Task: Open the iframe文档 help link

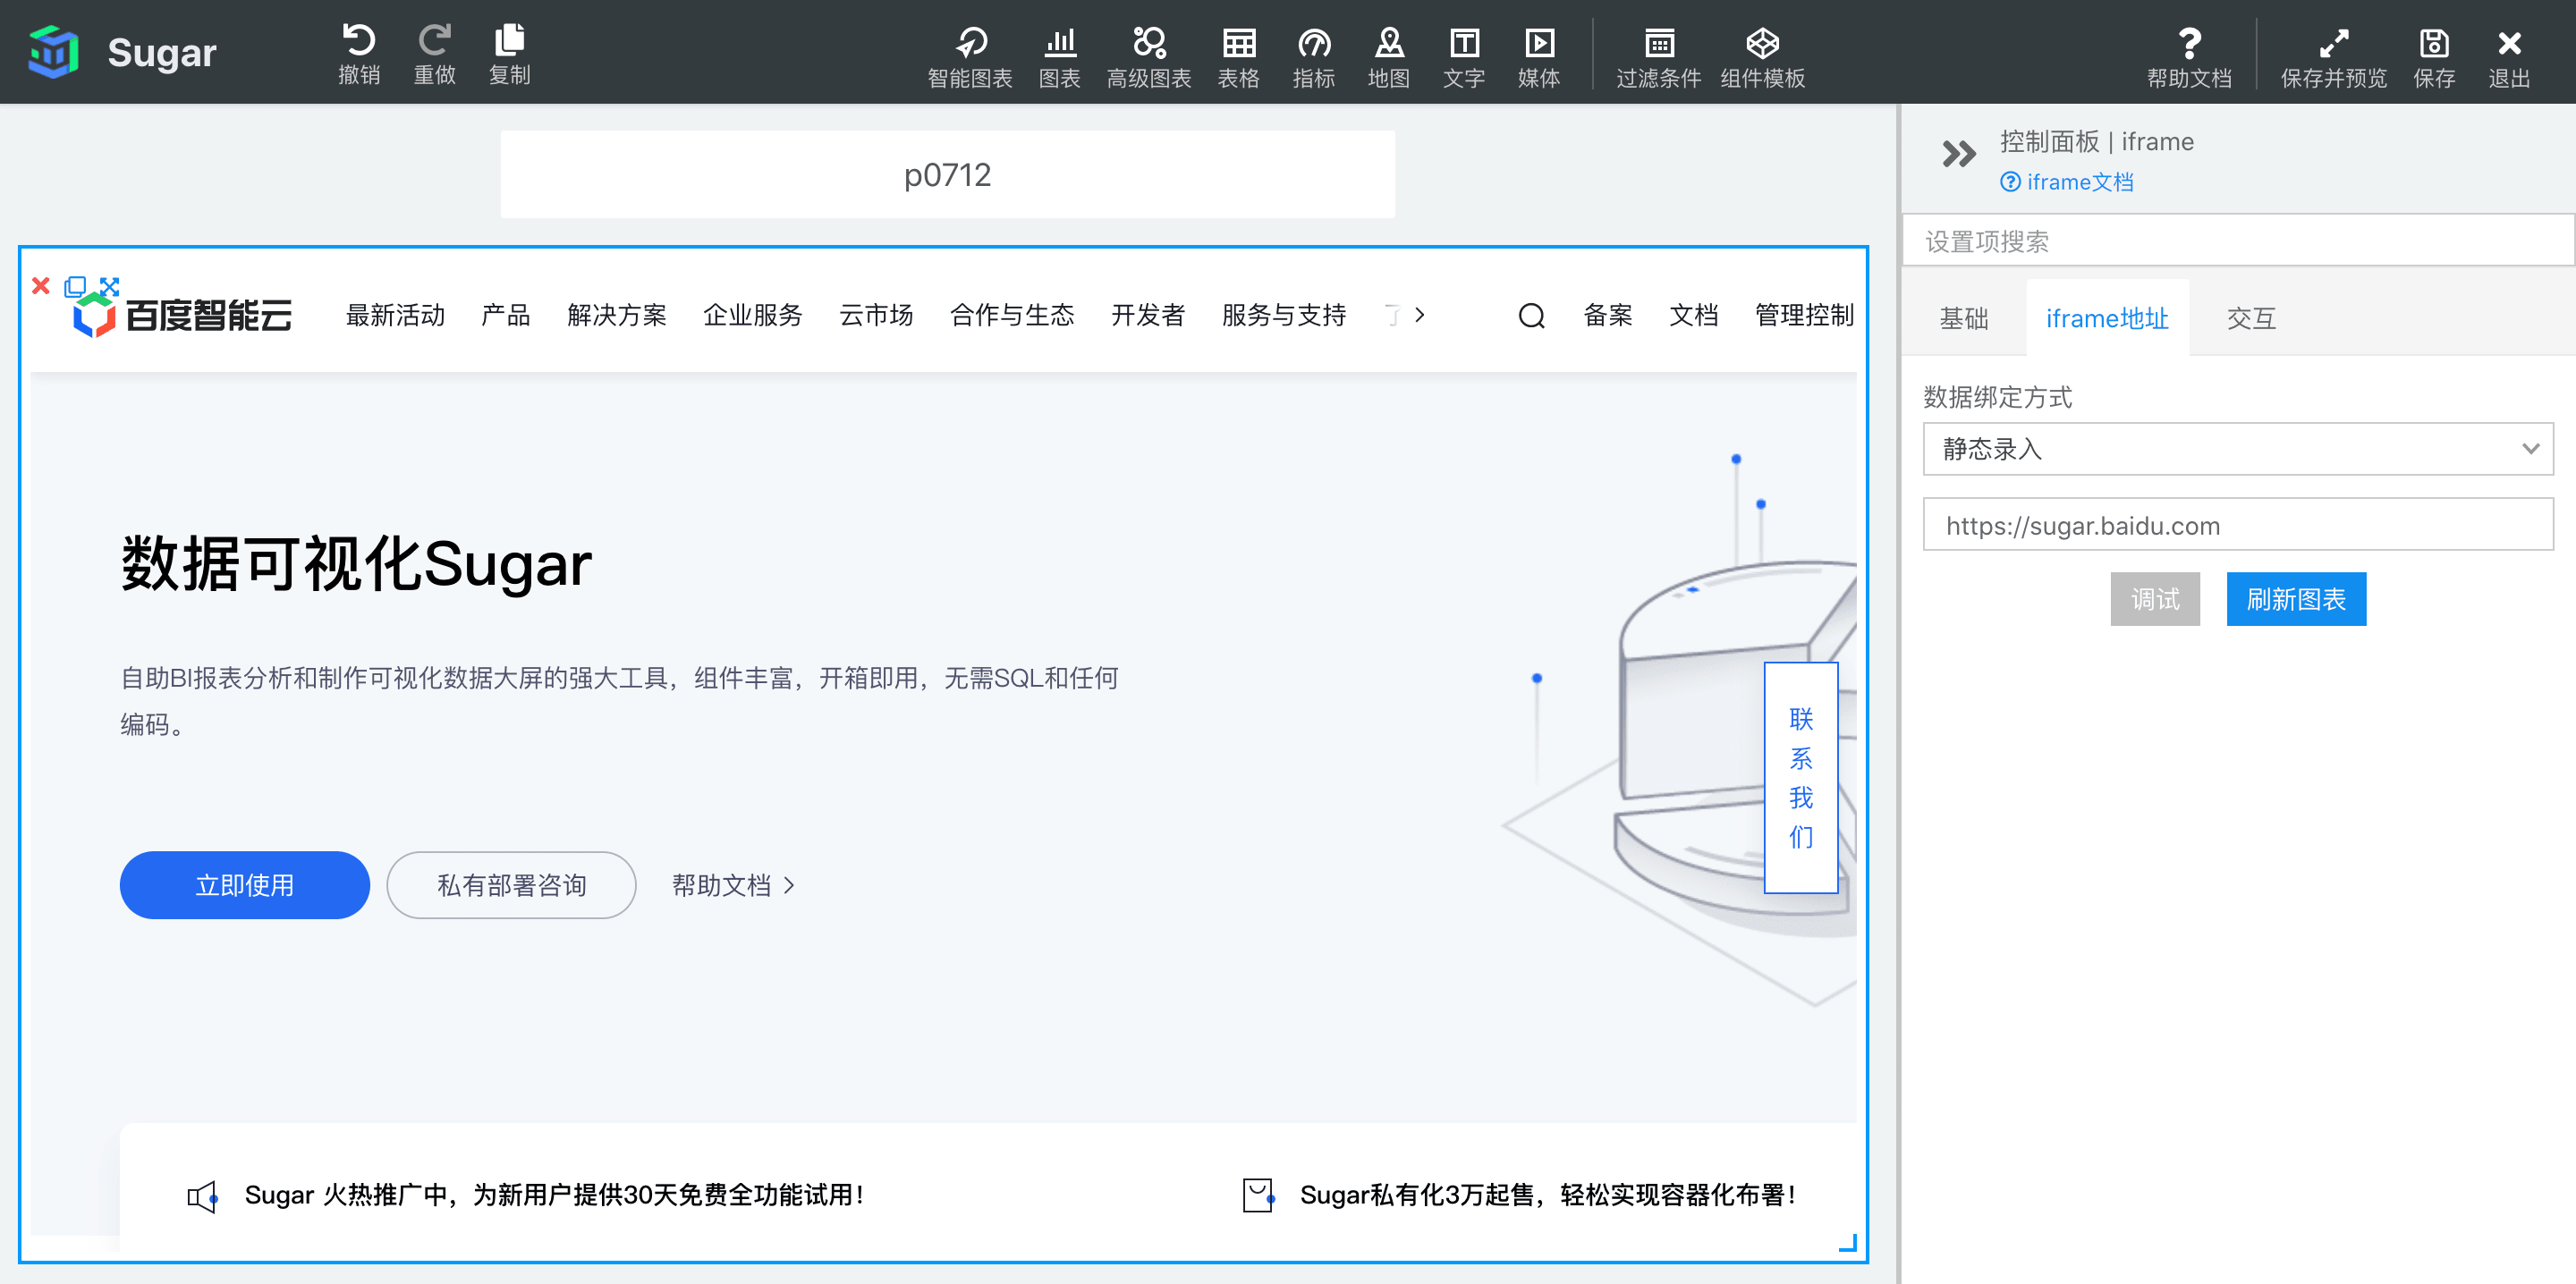Action: click(2066, 182)
